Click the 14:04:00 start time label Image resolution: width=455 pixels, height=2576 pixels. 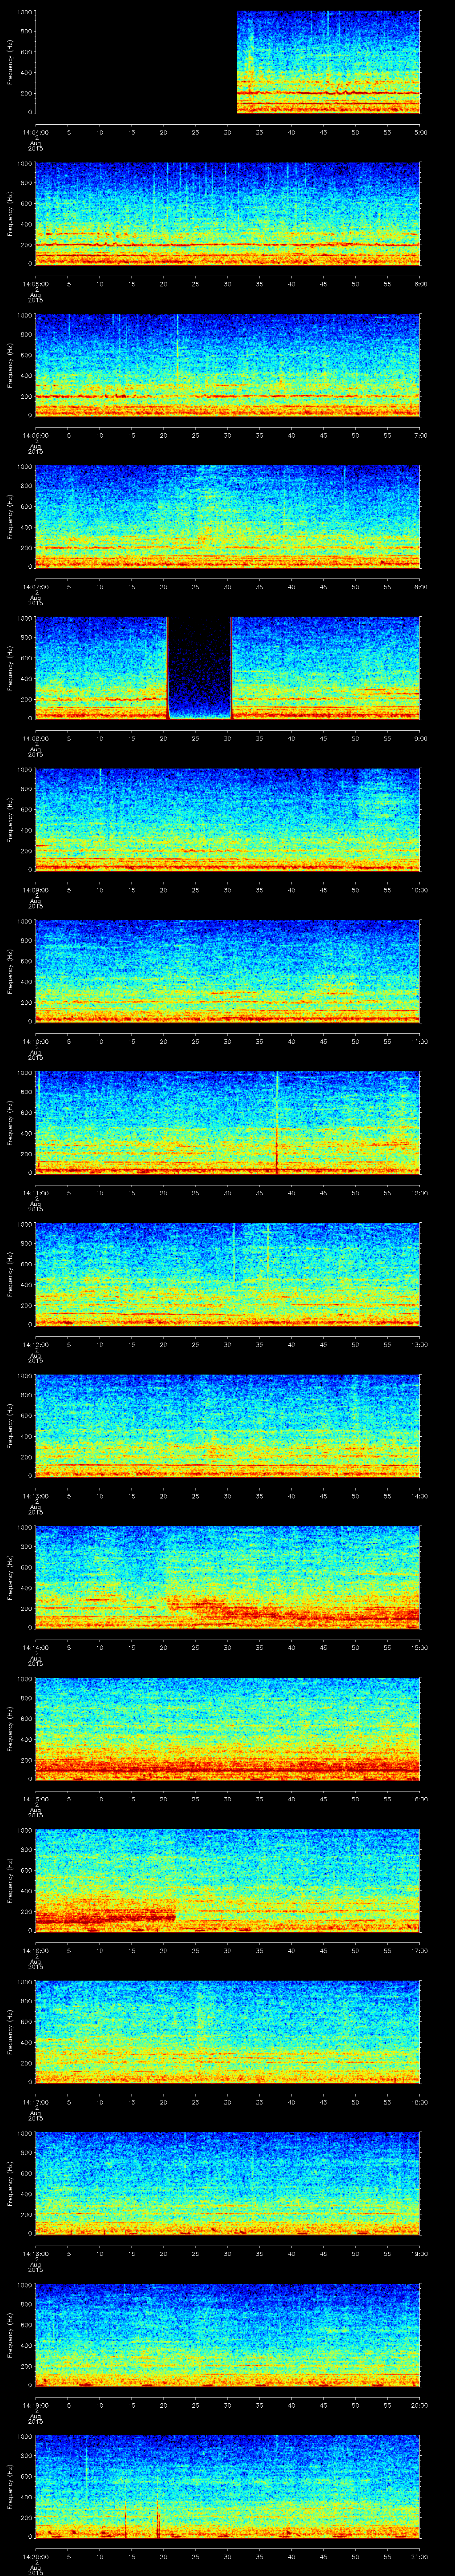coord(35,132)
